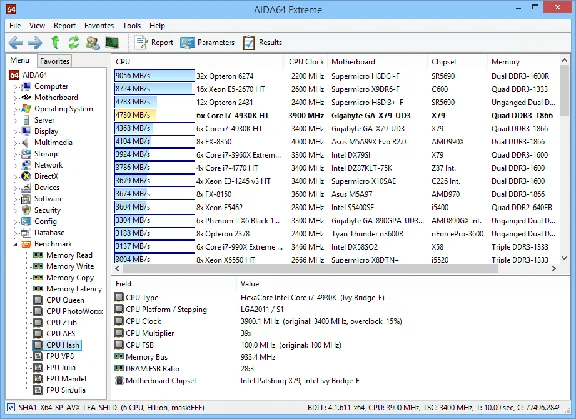Expand the Computer tree node arrow

tap(15, 87)
